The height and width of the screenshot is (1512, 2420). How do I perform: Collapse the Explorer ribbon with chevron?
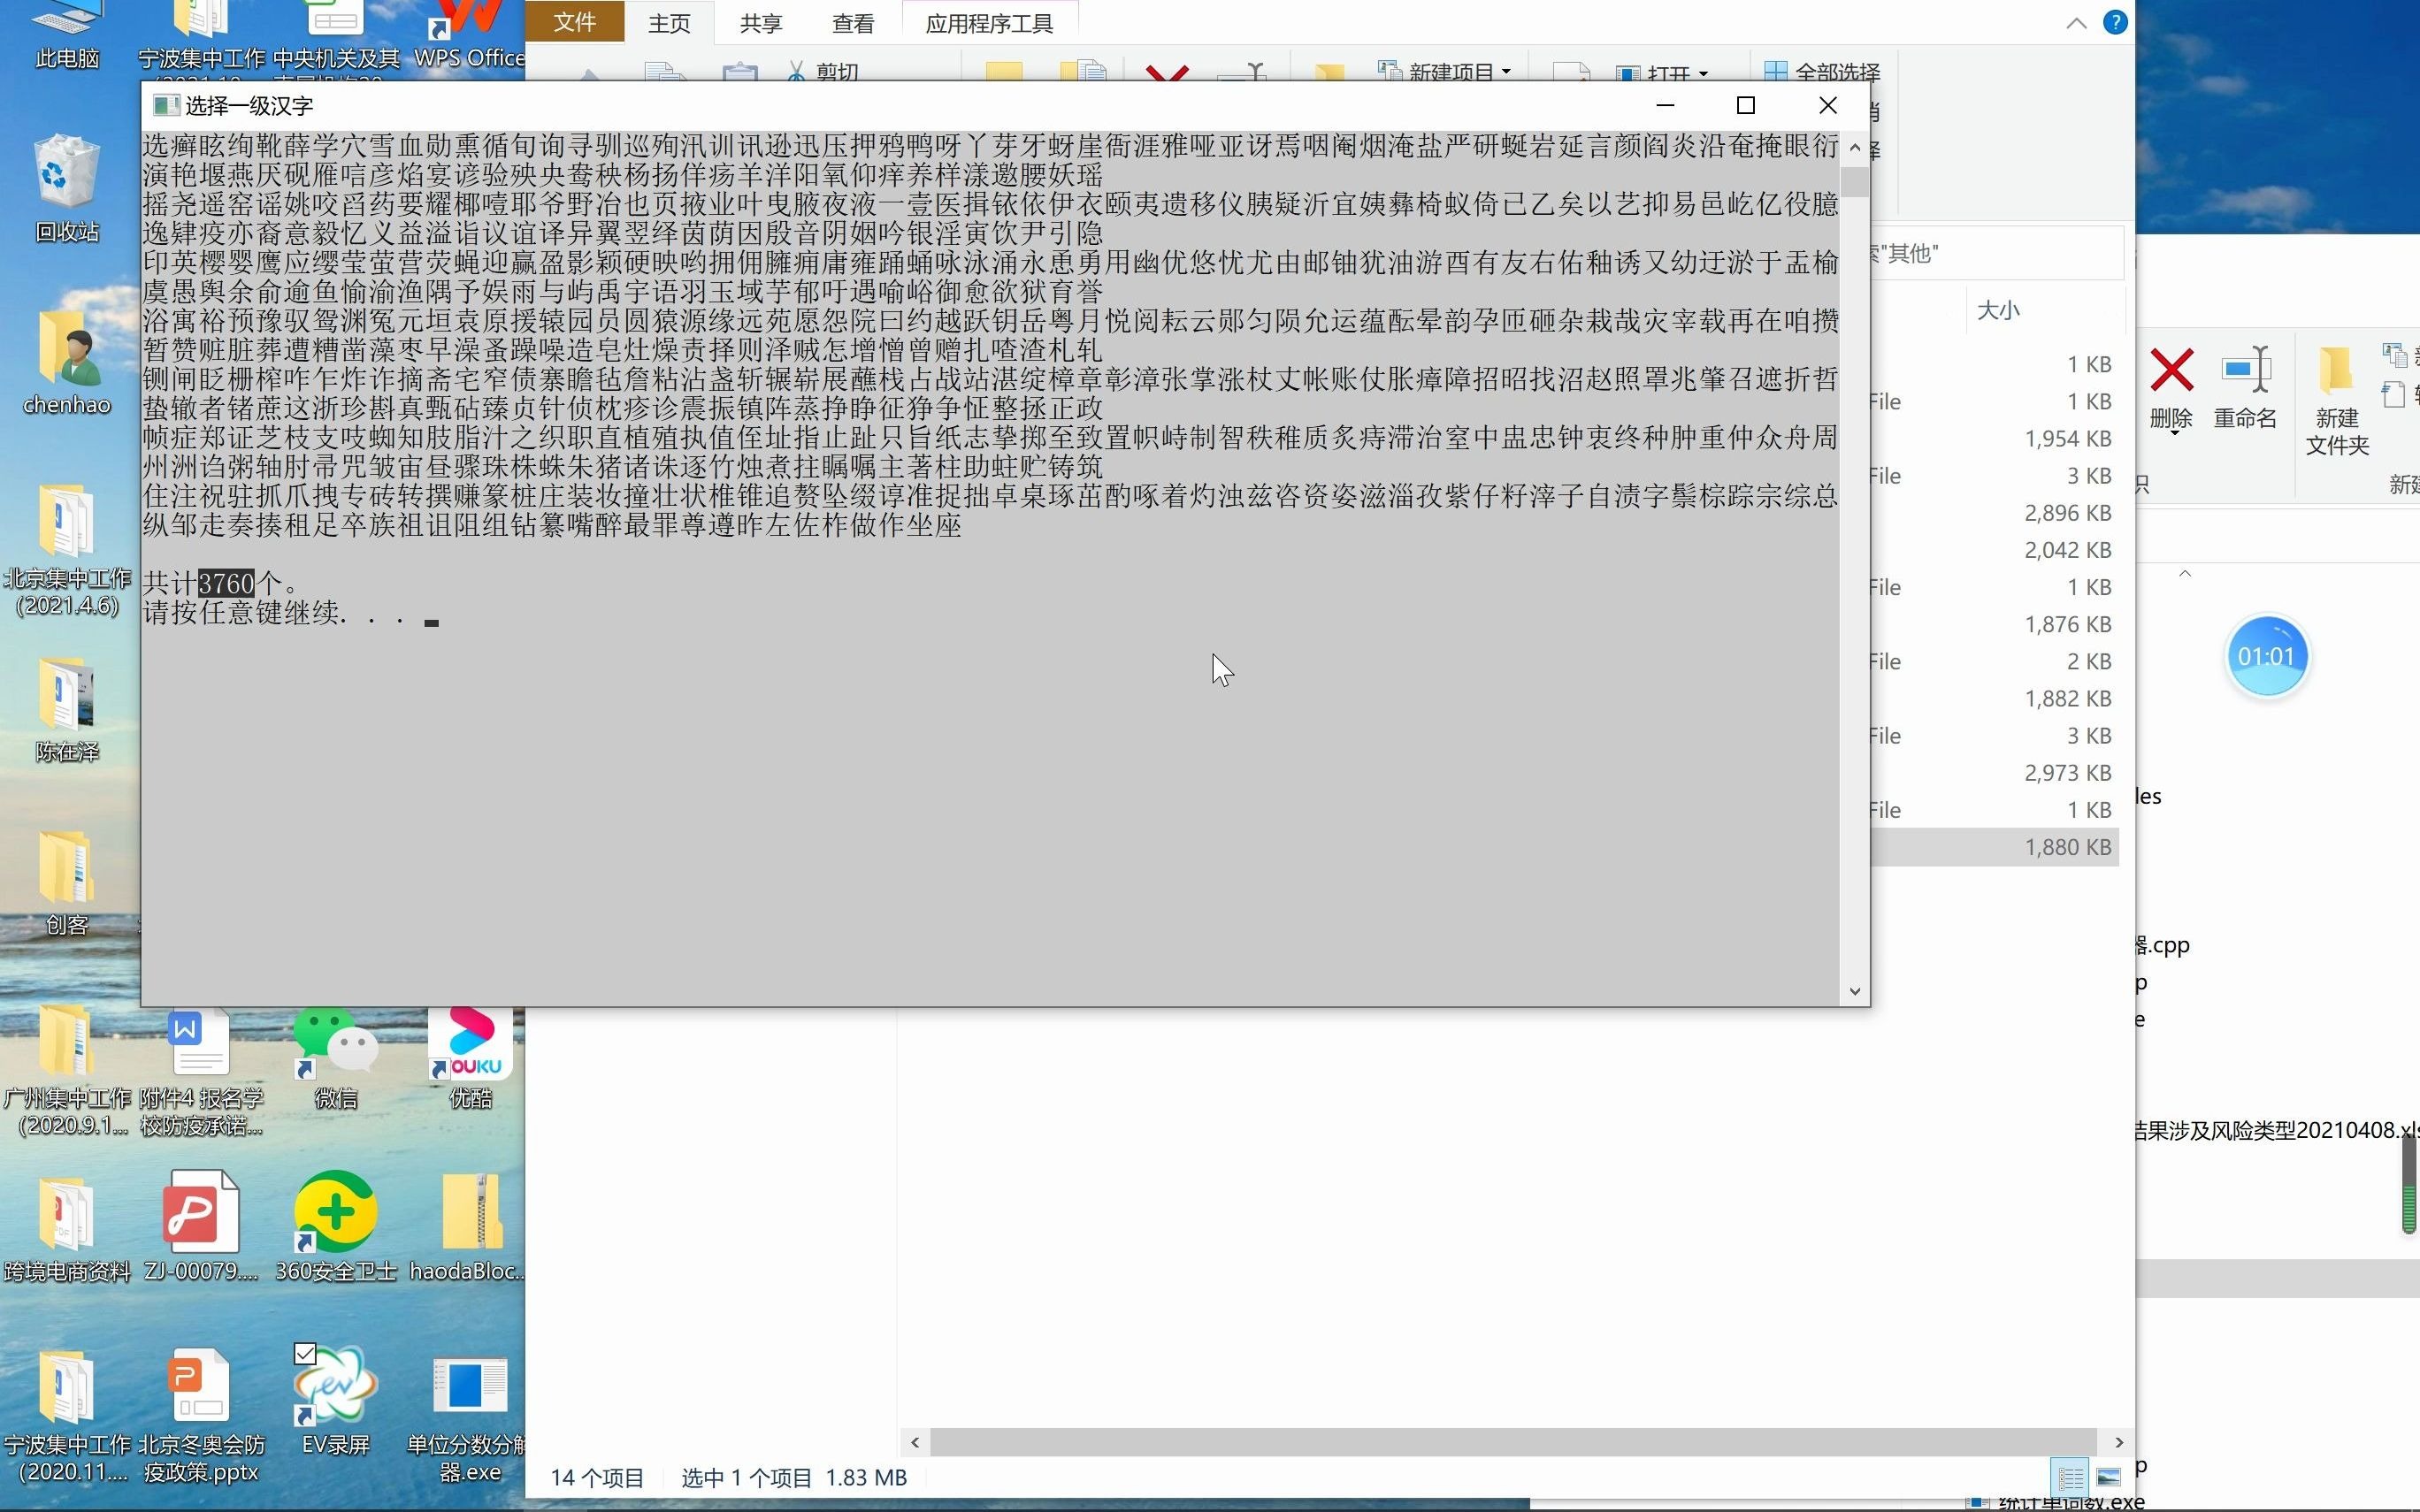click(x=2076, y=23)
